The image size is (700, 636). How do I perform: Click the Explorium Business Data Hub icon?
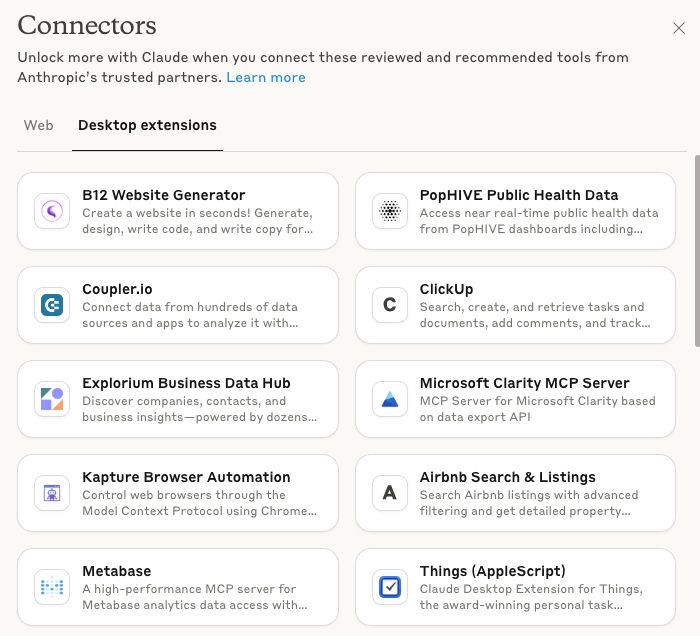coord(50,399)
